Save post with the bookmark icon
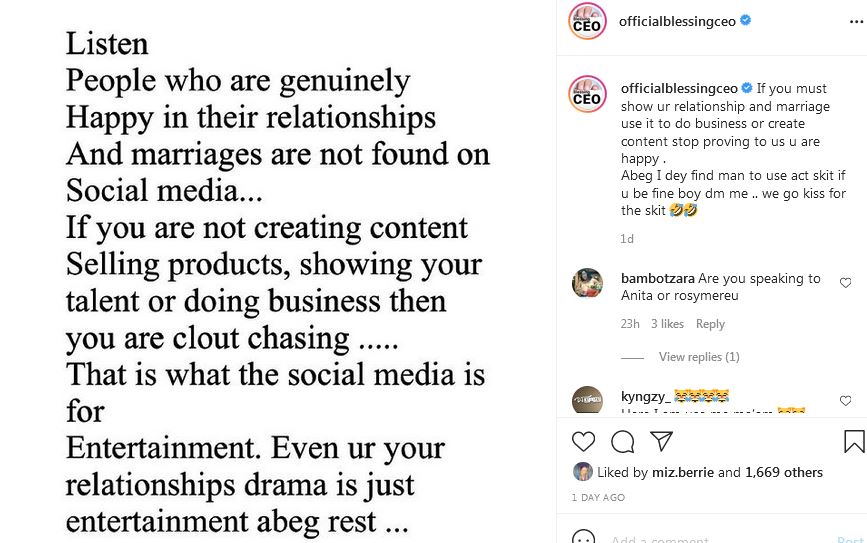 [x=853, y=441]
